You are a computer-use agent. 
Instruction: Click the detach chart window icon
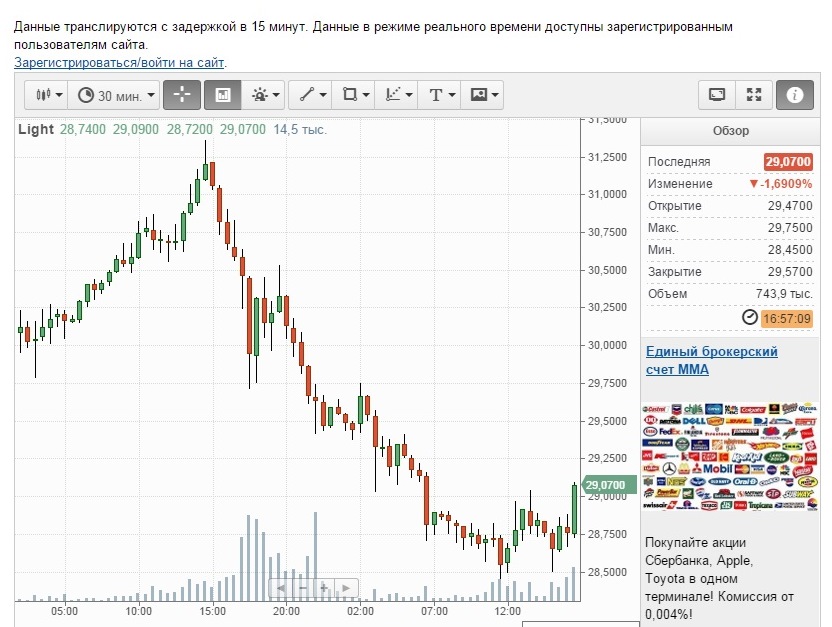click(x=716, y=95)
